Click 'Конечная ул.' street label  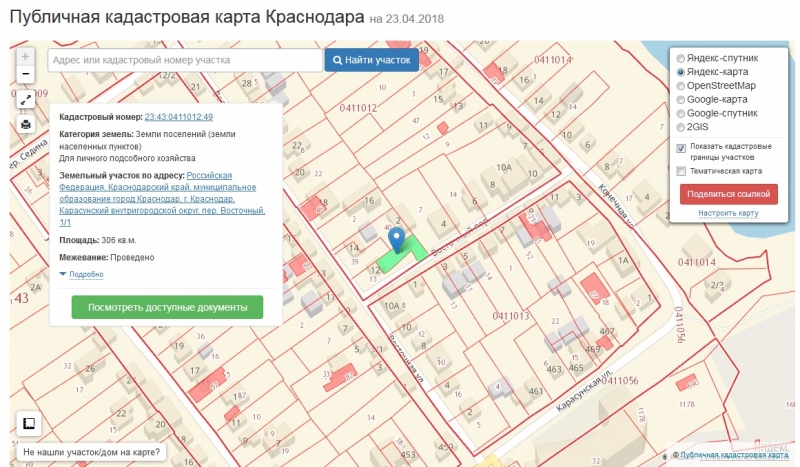(x=616, y=207)
